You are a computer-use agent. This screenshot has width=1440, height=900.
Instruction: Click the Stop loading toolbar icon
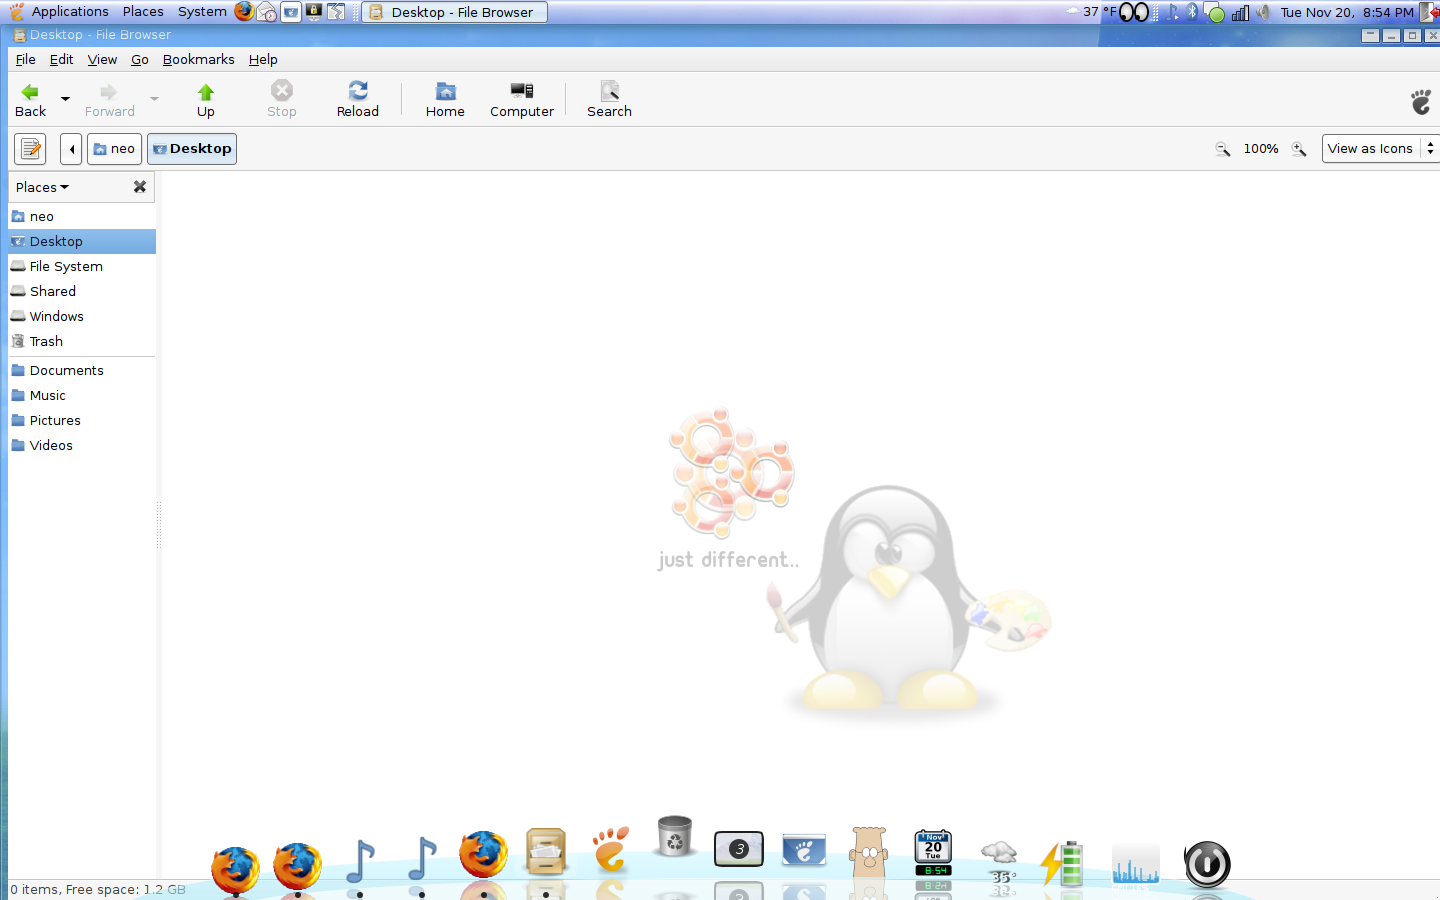point(282,91)
